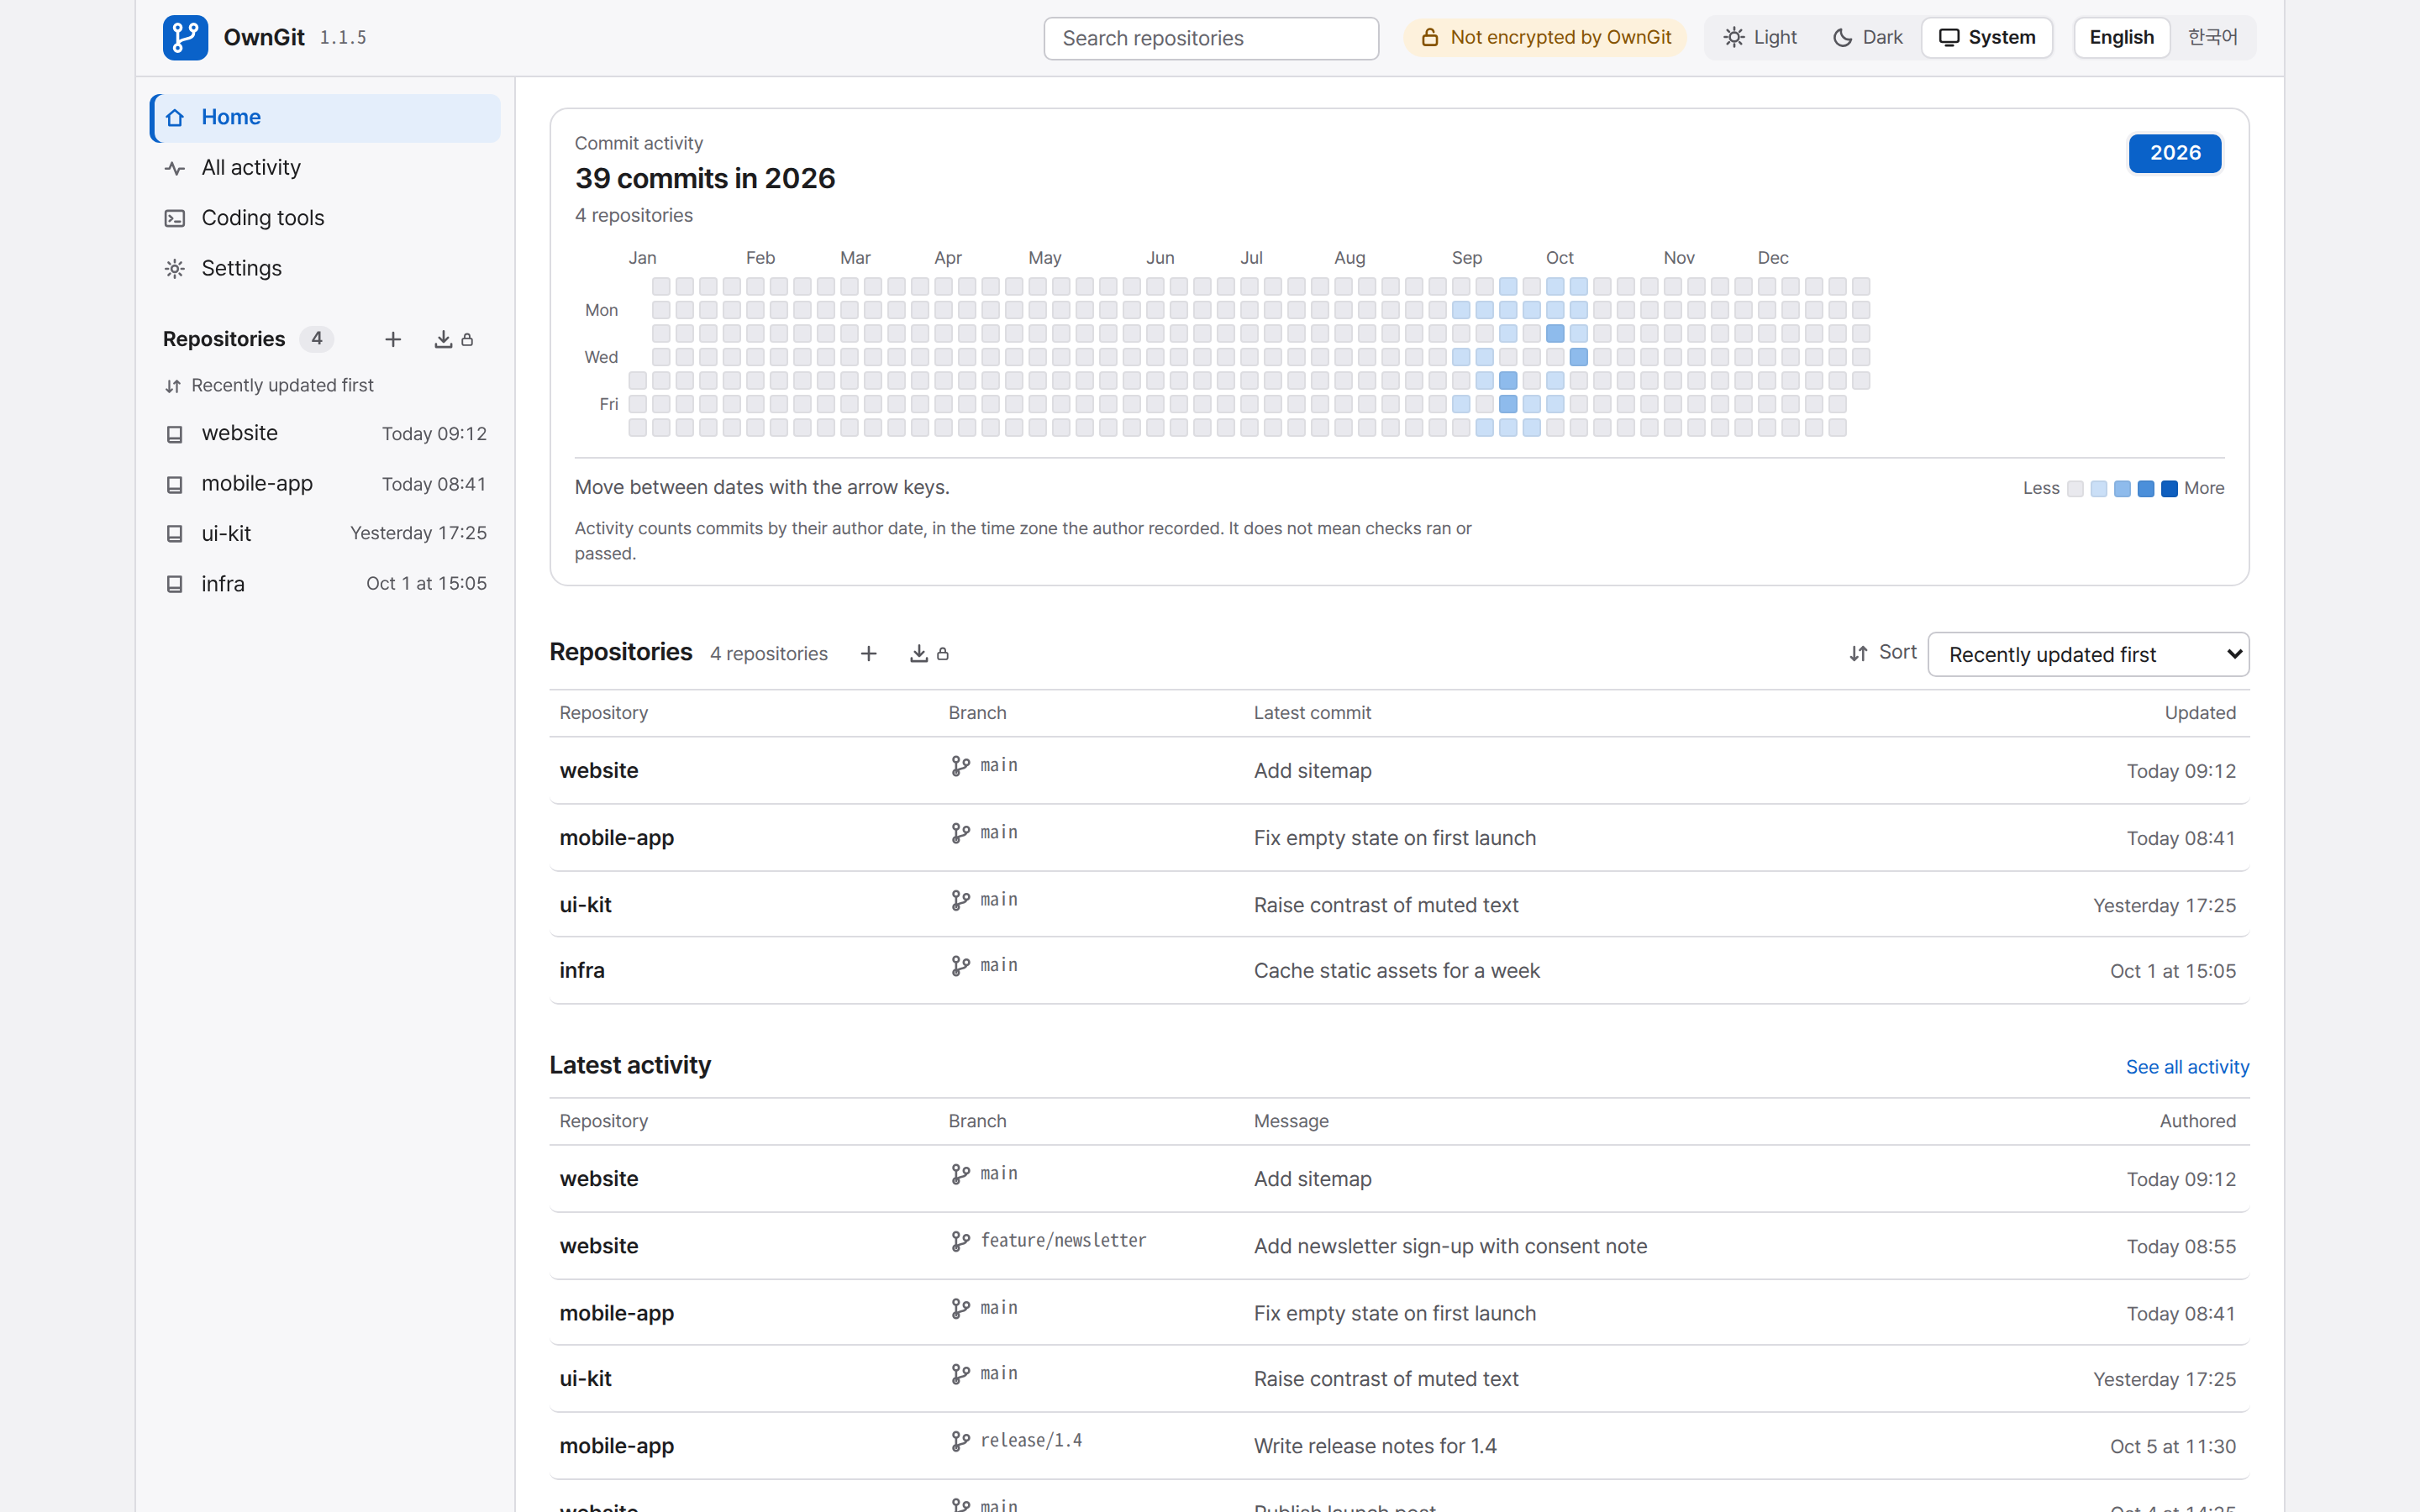This screenshot has width=2420, height=1512.
Task: Select the System theme option
Action: (1987, 37)
